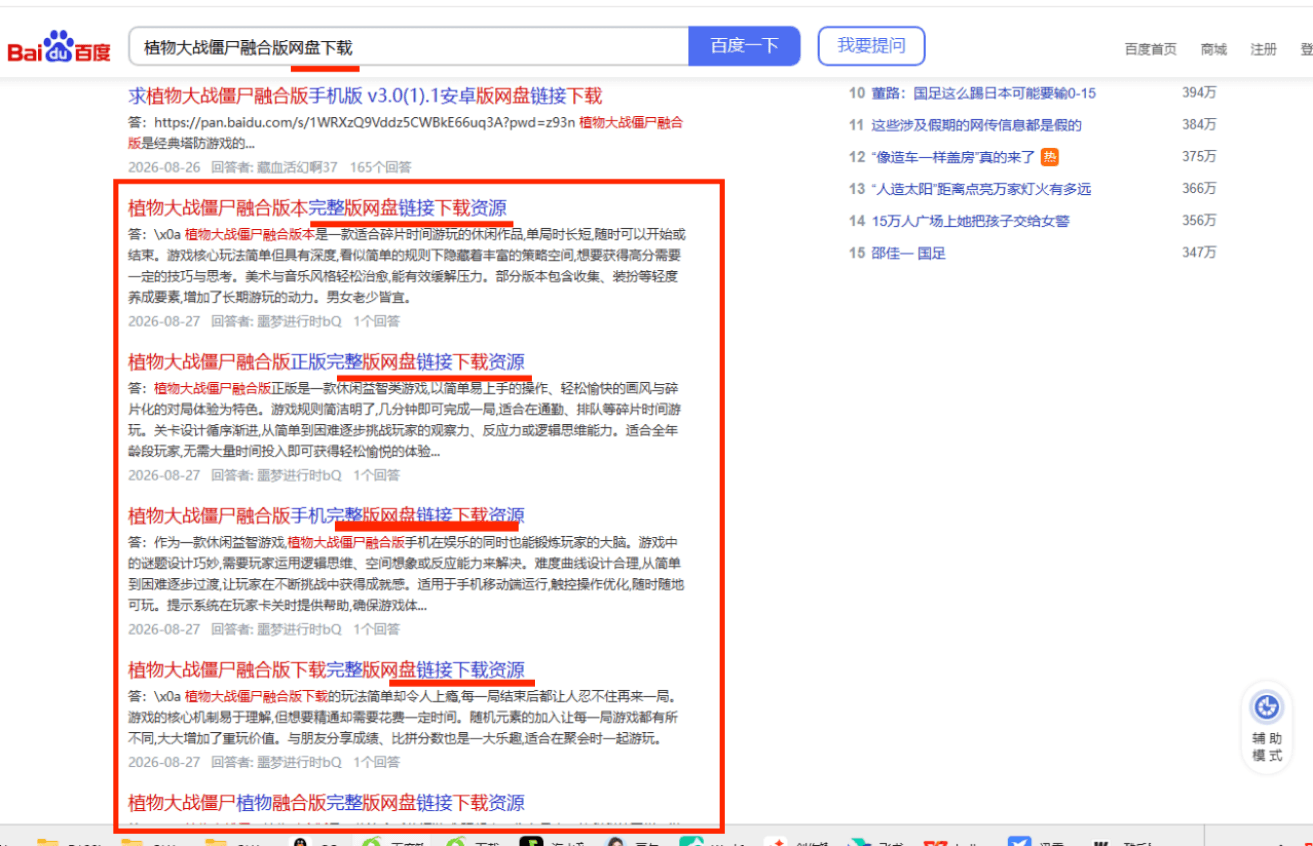Click the 165个回答 answer count
This screenshot has width=1313, height=846.
click(380, 167)
